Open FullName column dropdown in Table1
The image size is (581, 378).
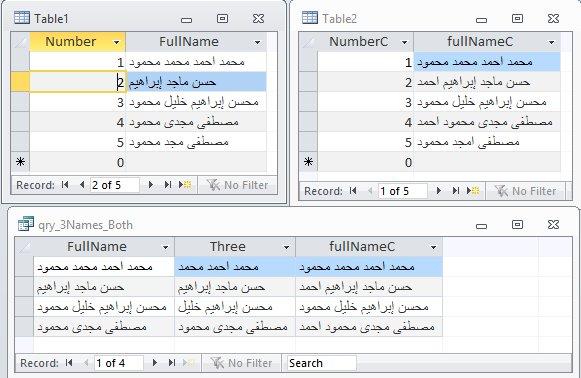[x=258, y=42]
